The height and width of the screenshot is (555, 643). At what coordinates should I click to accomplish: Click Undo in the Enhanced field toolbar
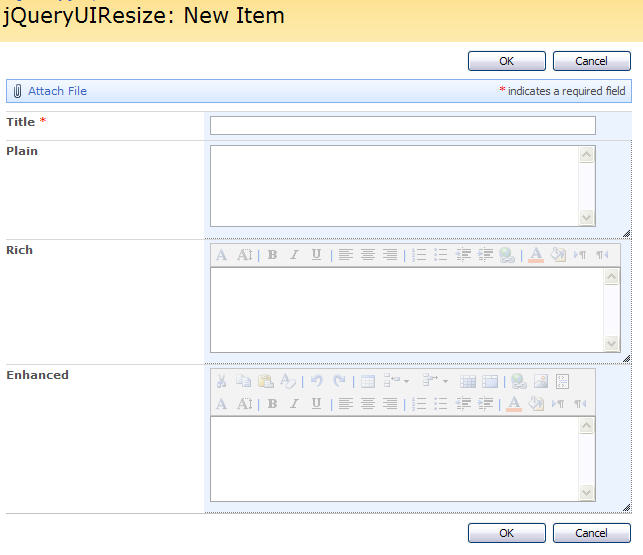click(x=316, y=381)
